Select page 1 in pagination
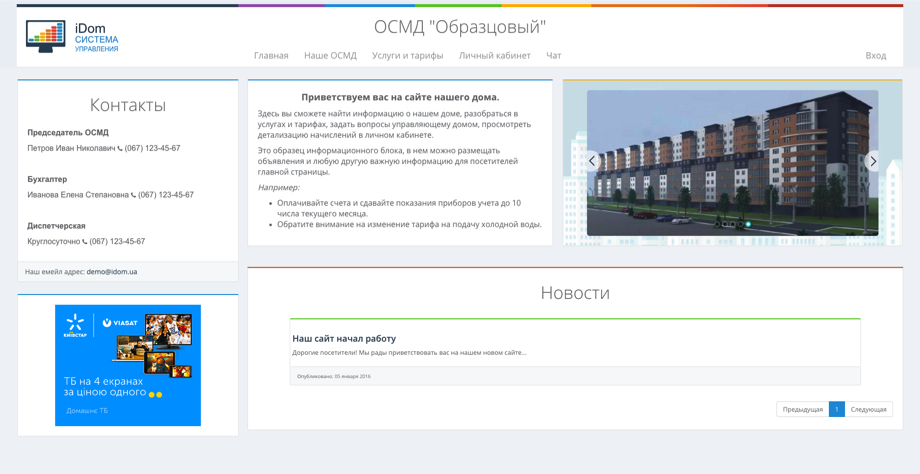This screenshot has height=474, width=920. coord(837,409)
